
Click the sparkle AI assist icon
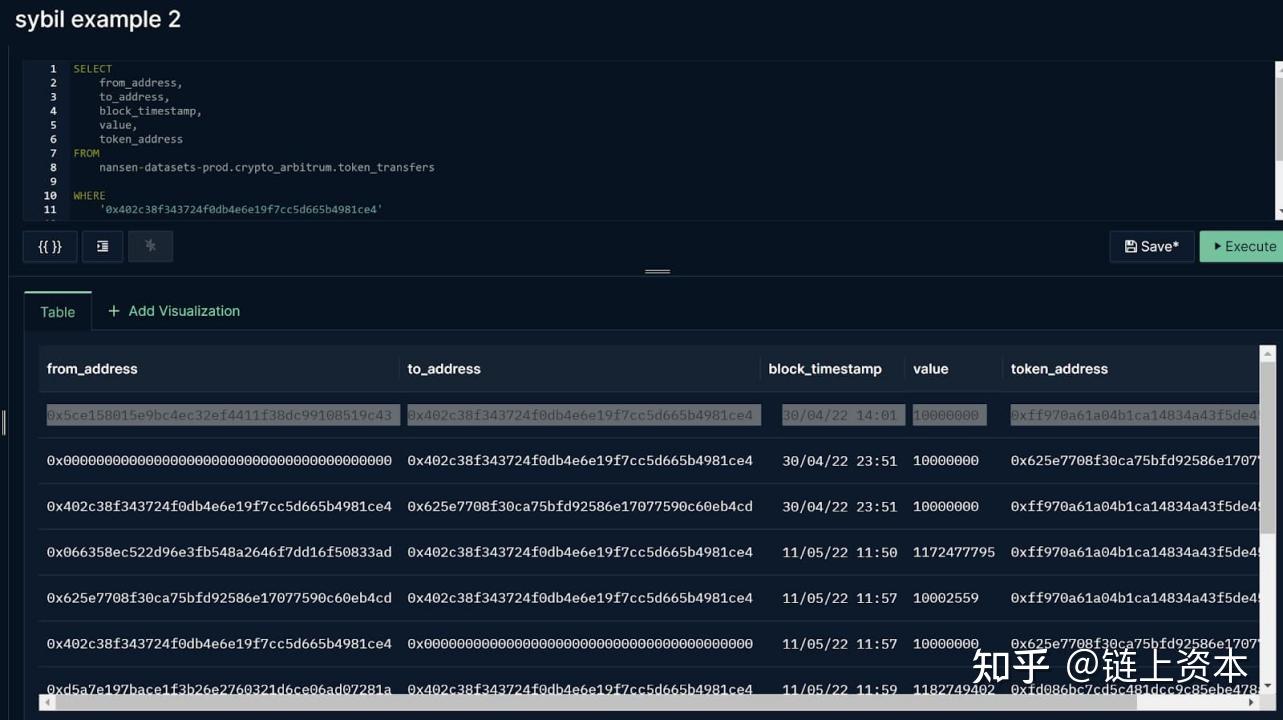point(151,246)
